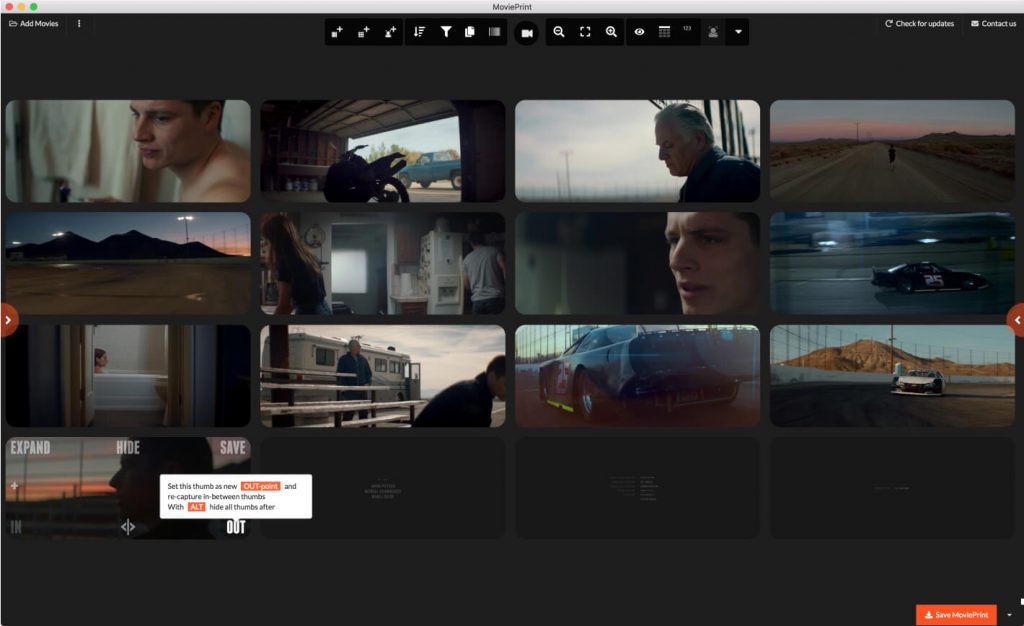Select the desert road runner thumbnail

pos(892,151)
